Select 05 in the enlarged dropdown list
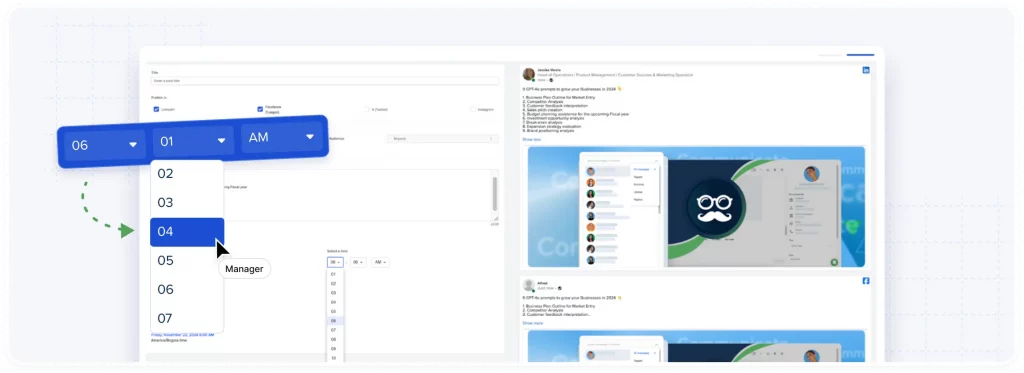This screenshot has width=1024, height=373. point(187,261)
